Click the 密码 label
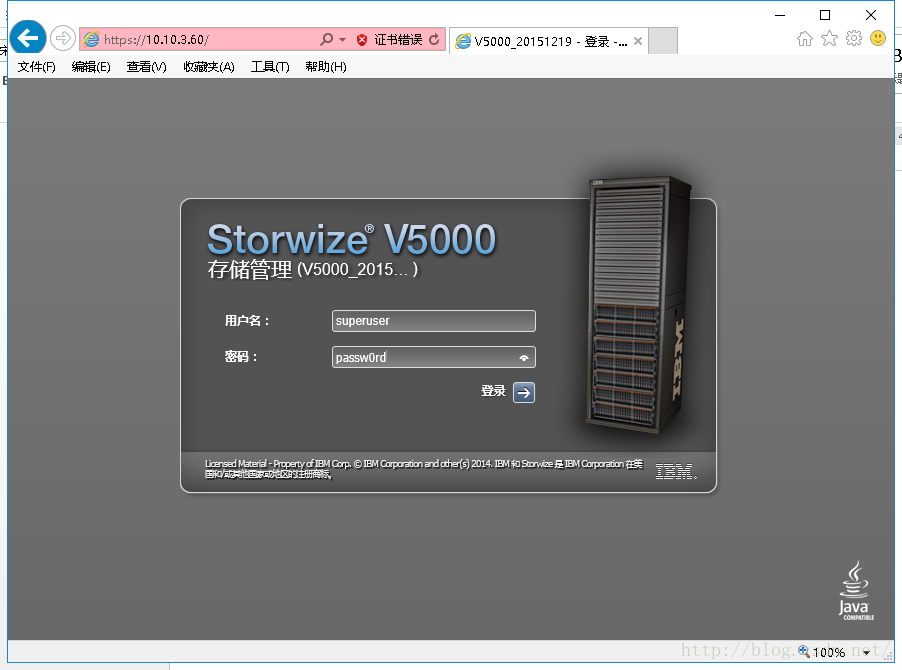 point(240,357)
